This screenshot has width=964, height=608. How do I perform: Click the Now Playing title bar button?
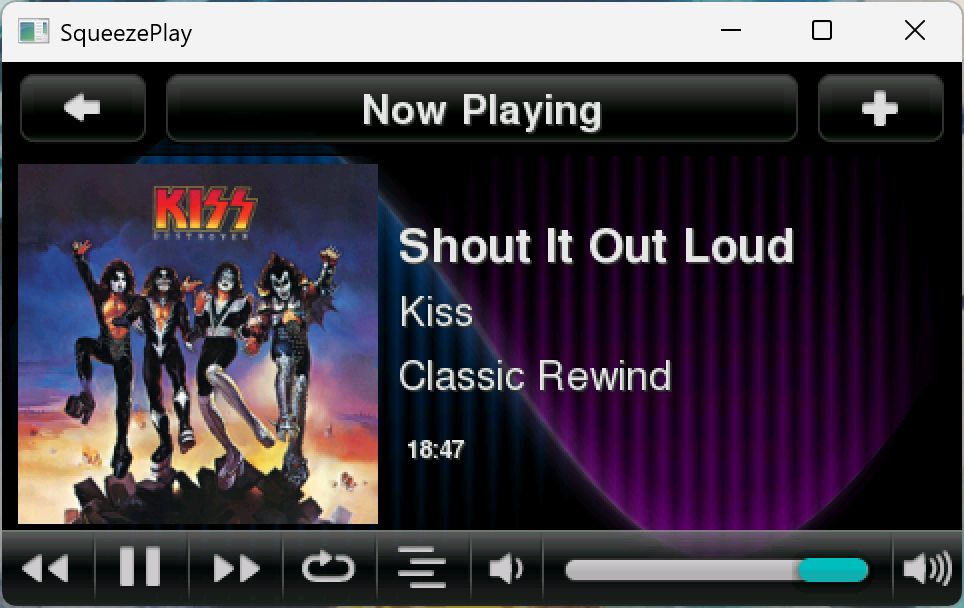tap(482, 108)
